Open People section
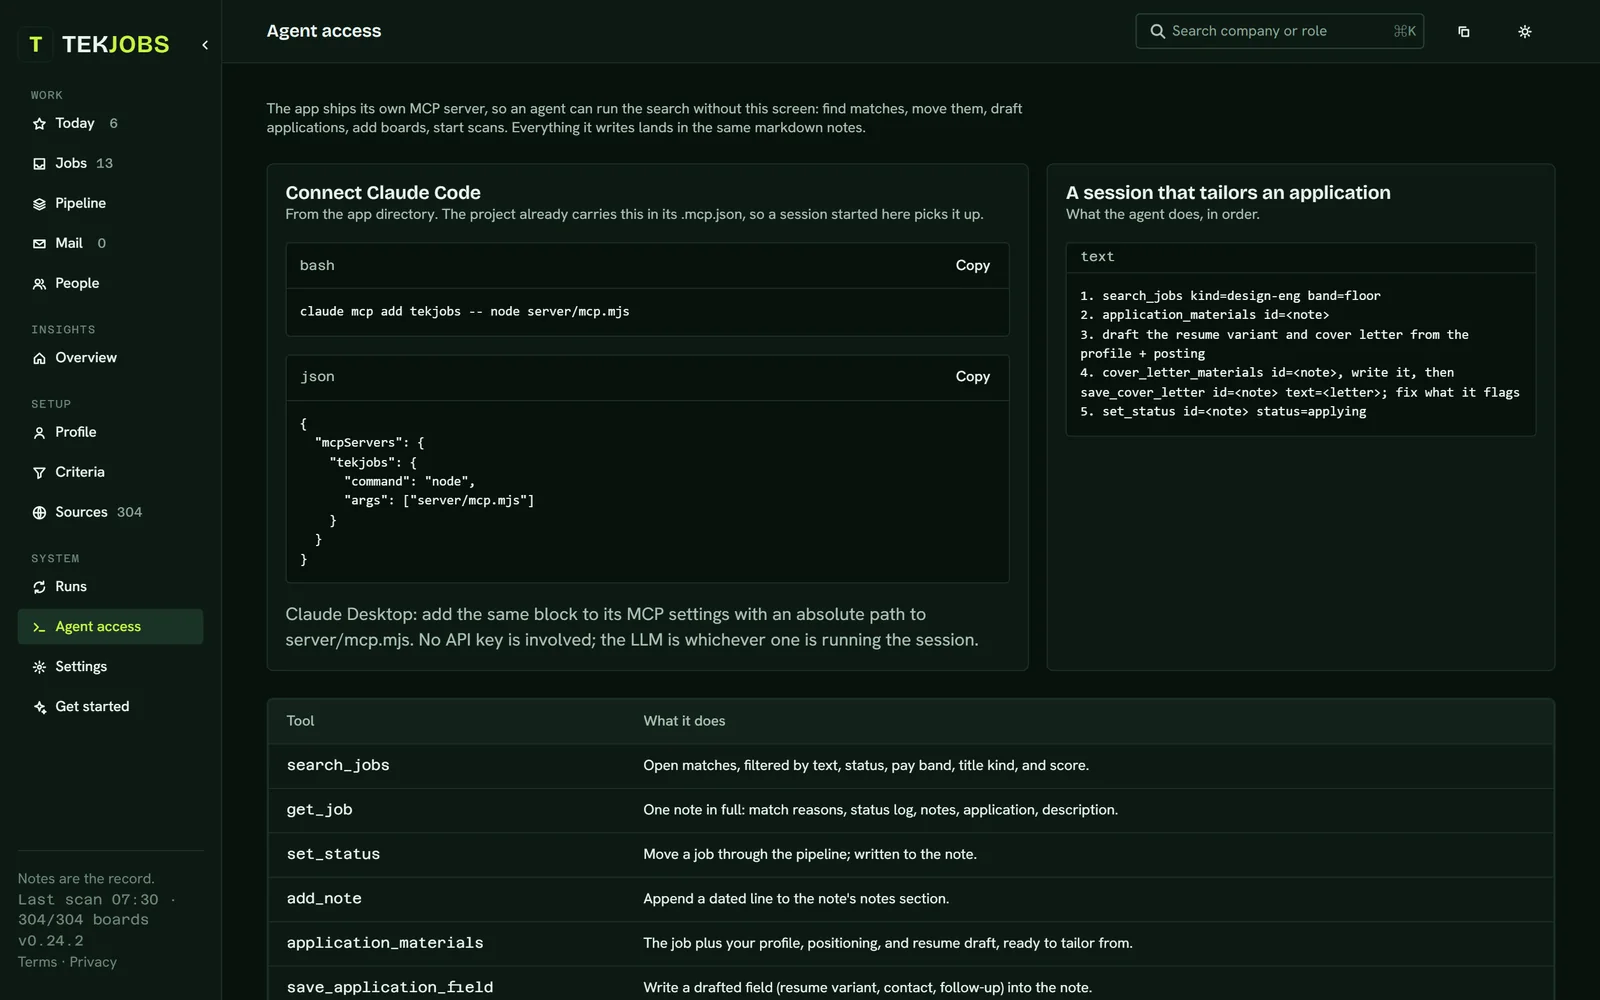 click(x=110, y=283)
